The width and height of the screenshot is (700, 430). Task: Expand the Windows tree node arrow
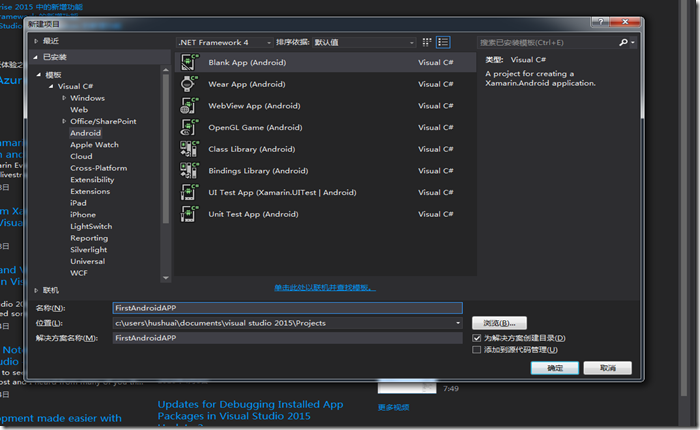pos(64,98)
